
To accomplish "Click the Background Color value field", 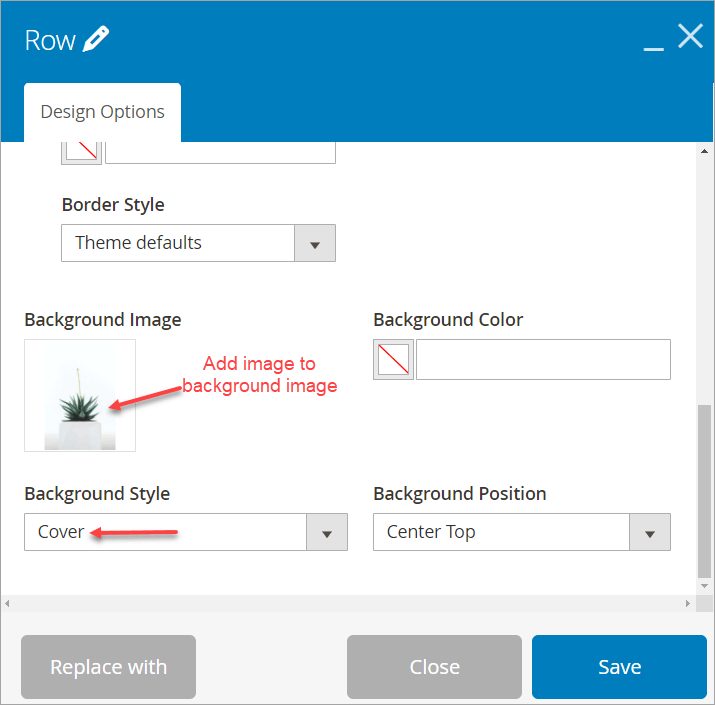I will (x=543, y=359).
